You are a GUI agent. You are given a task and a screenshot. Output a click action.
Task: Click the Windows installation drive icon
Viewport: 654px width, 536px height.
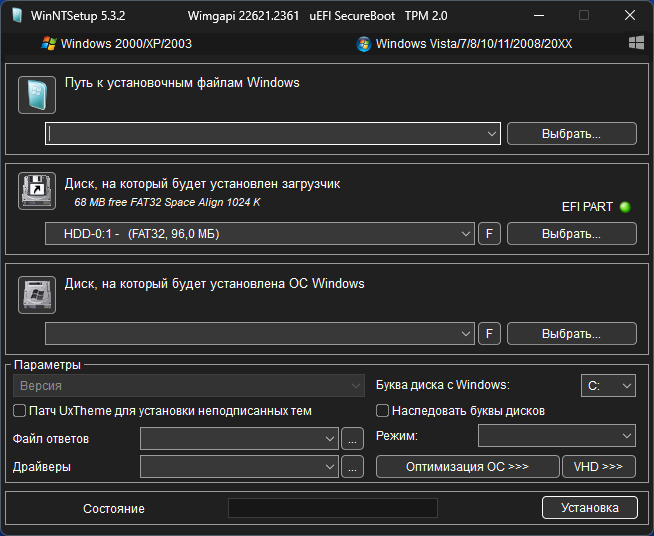tap(37, 295)
